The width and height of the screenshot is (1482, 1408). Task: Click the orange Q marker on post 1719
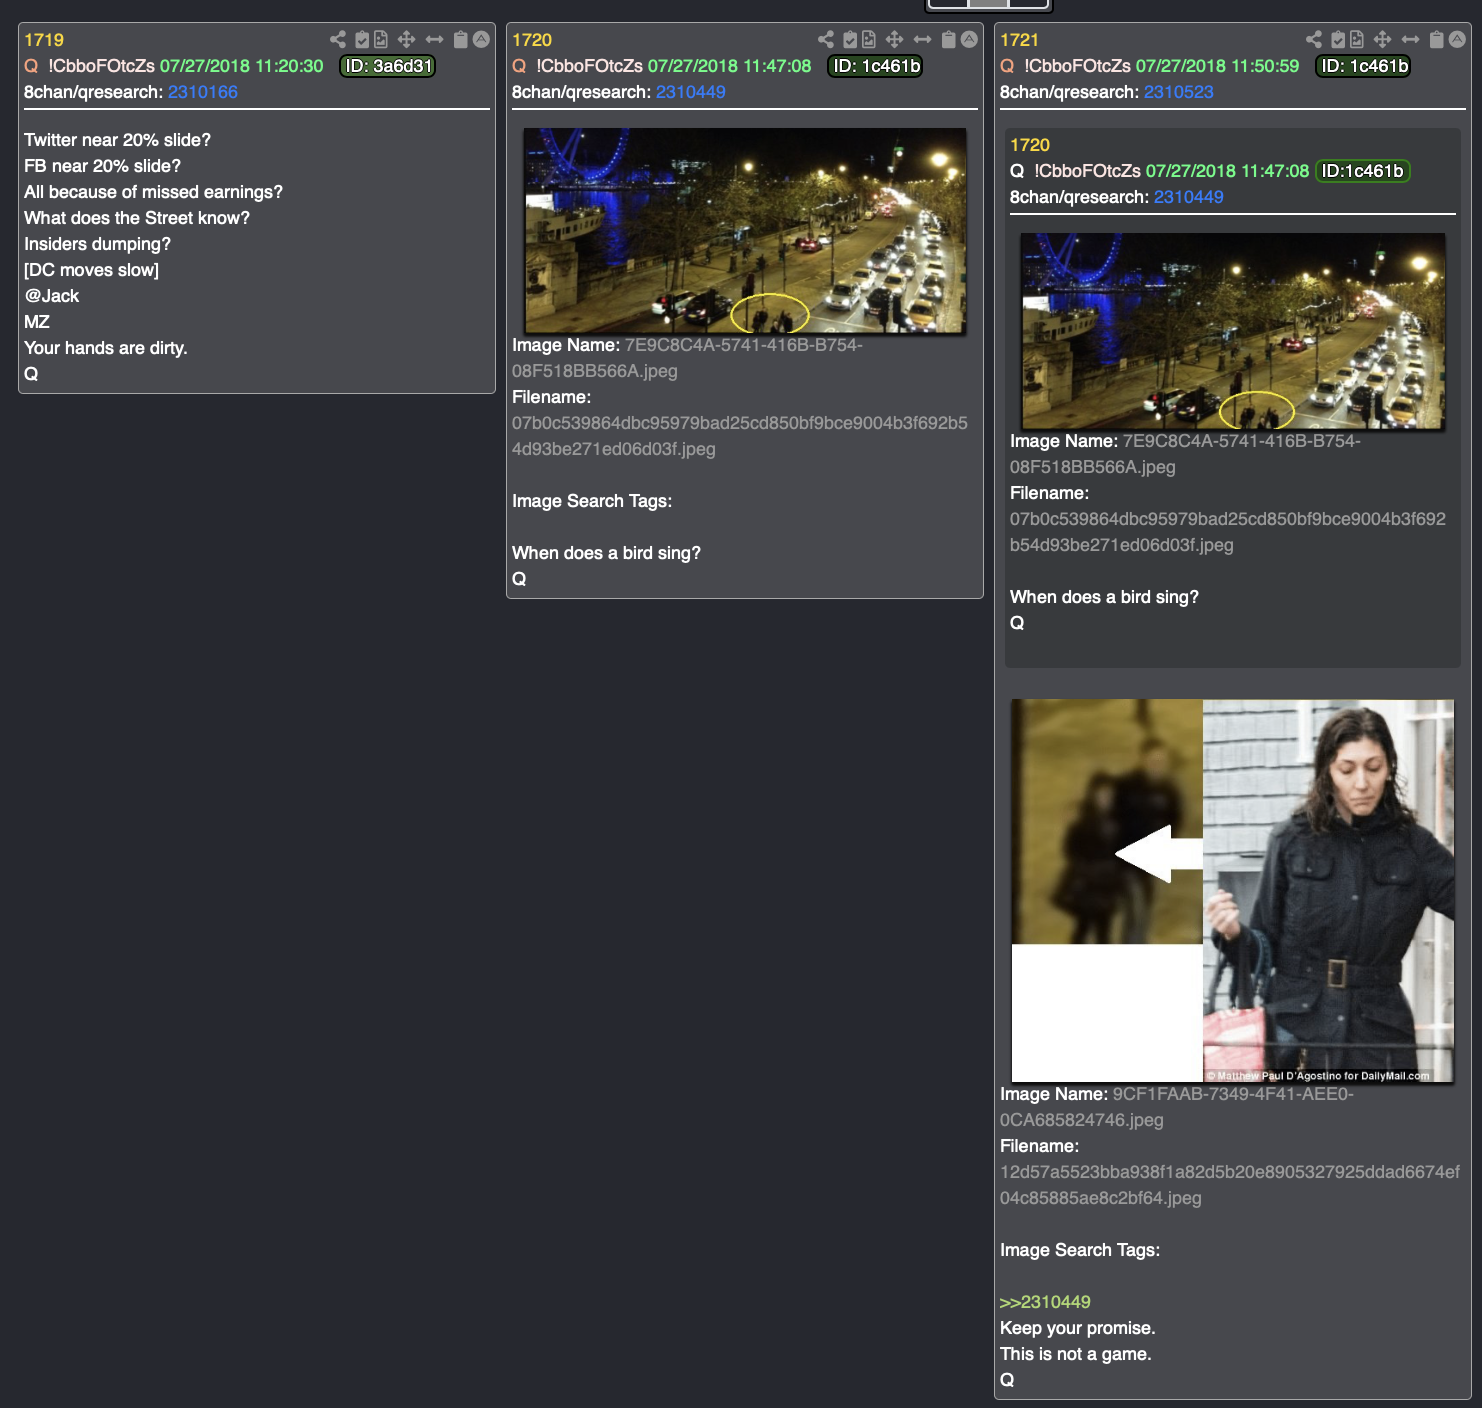point(31,66)
